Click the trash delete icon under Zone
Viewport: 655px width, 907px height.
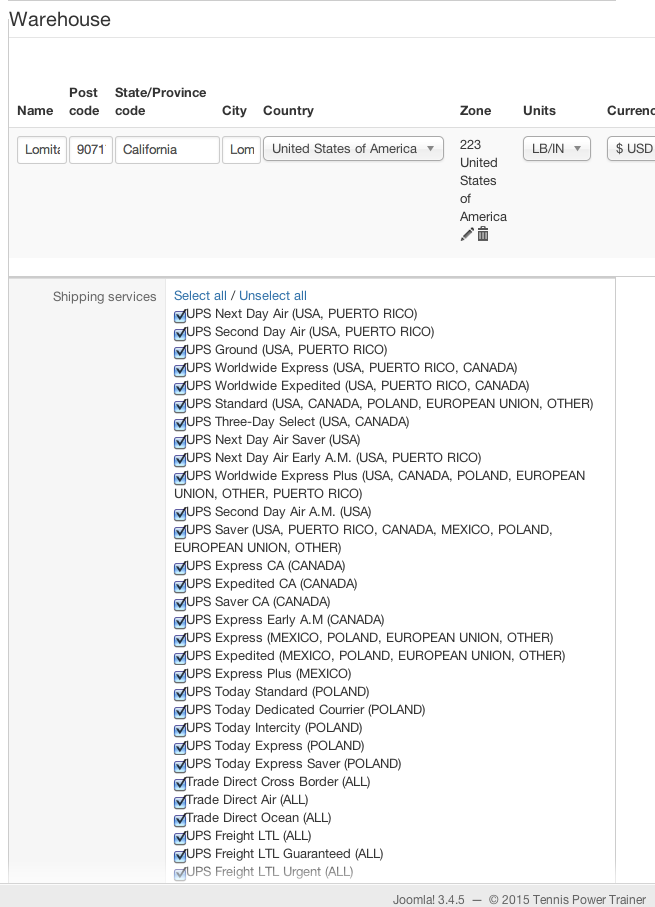point(483,234)
